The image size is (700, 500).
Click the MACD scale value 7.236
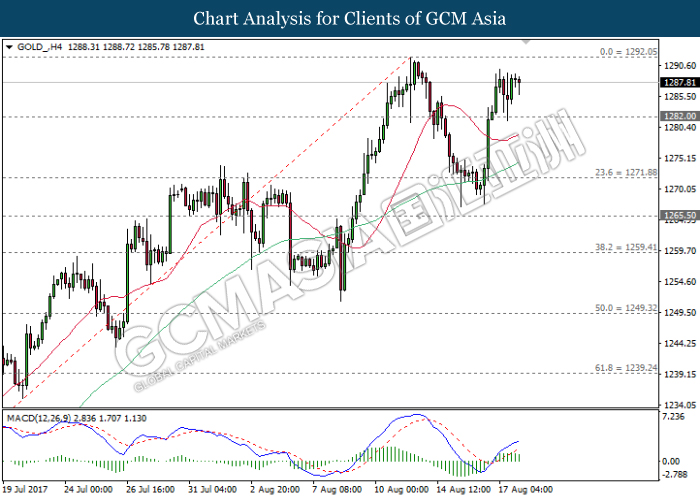click(x=674, y=417)
